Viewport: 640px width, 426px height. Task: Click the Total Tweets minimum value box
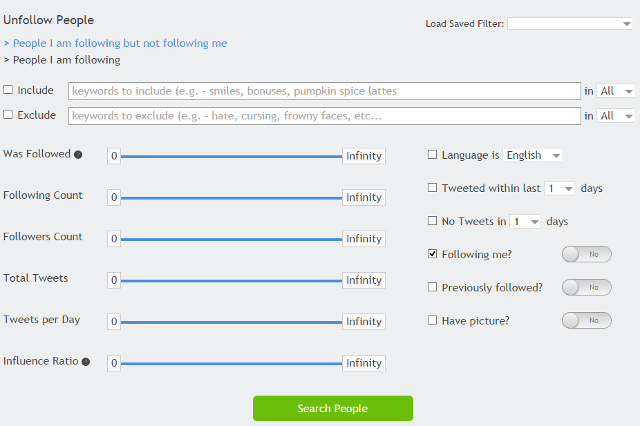click(x=114, y=280)
